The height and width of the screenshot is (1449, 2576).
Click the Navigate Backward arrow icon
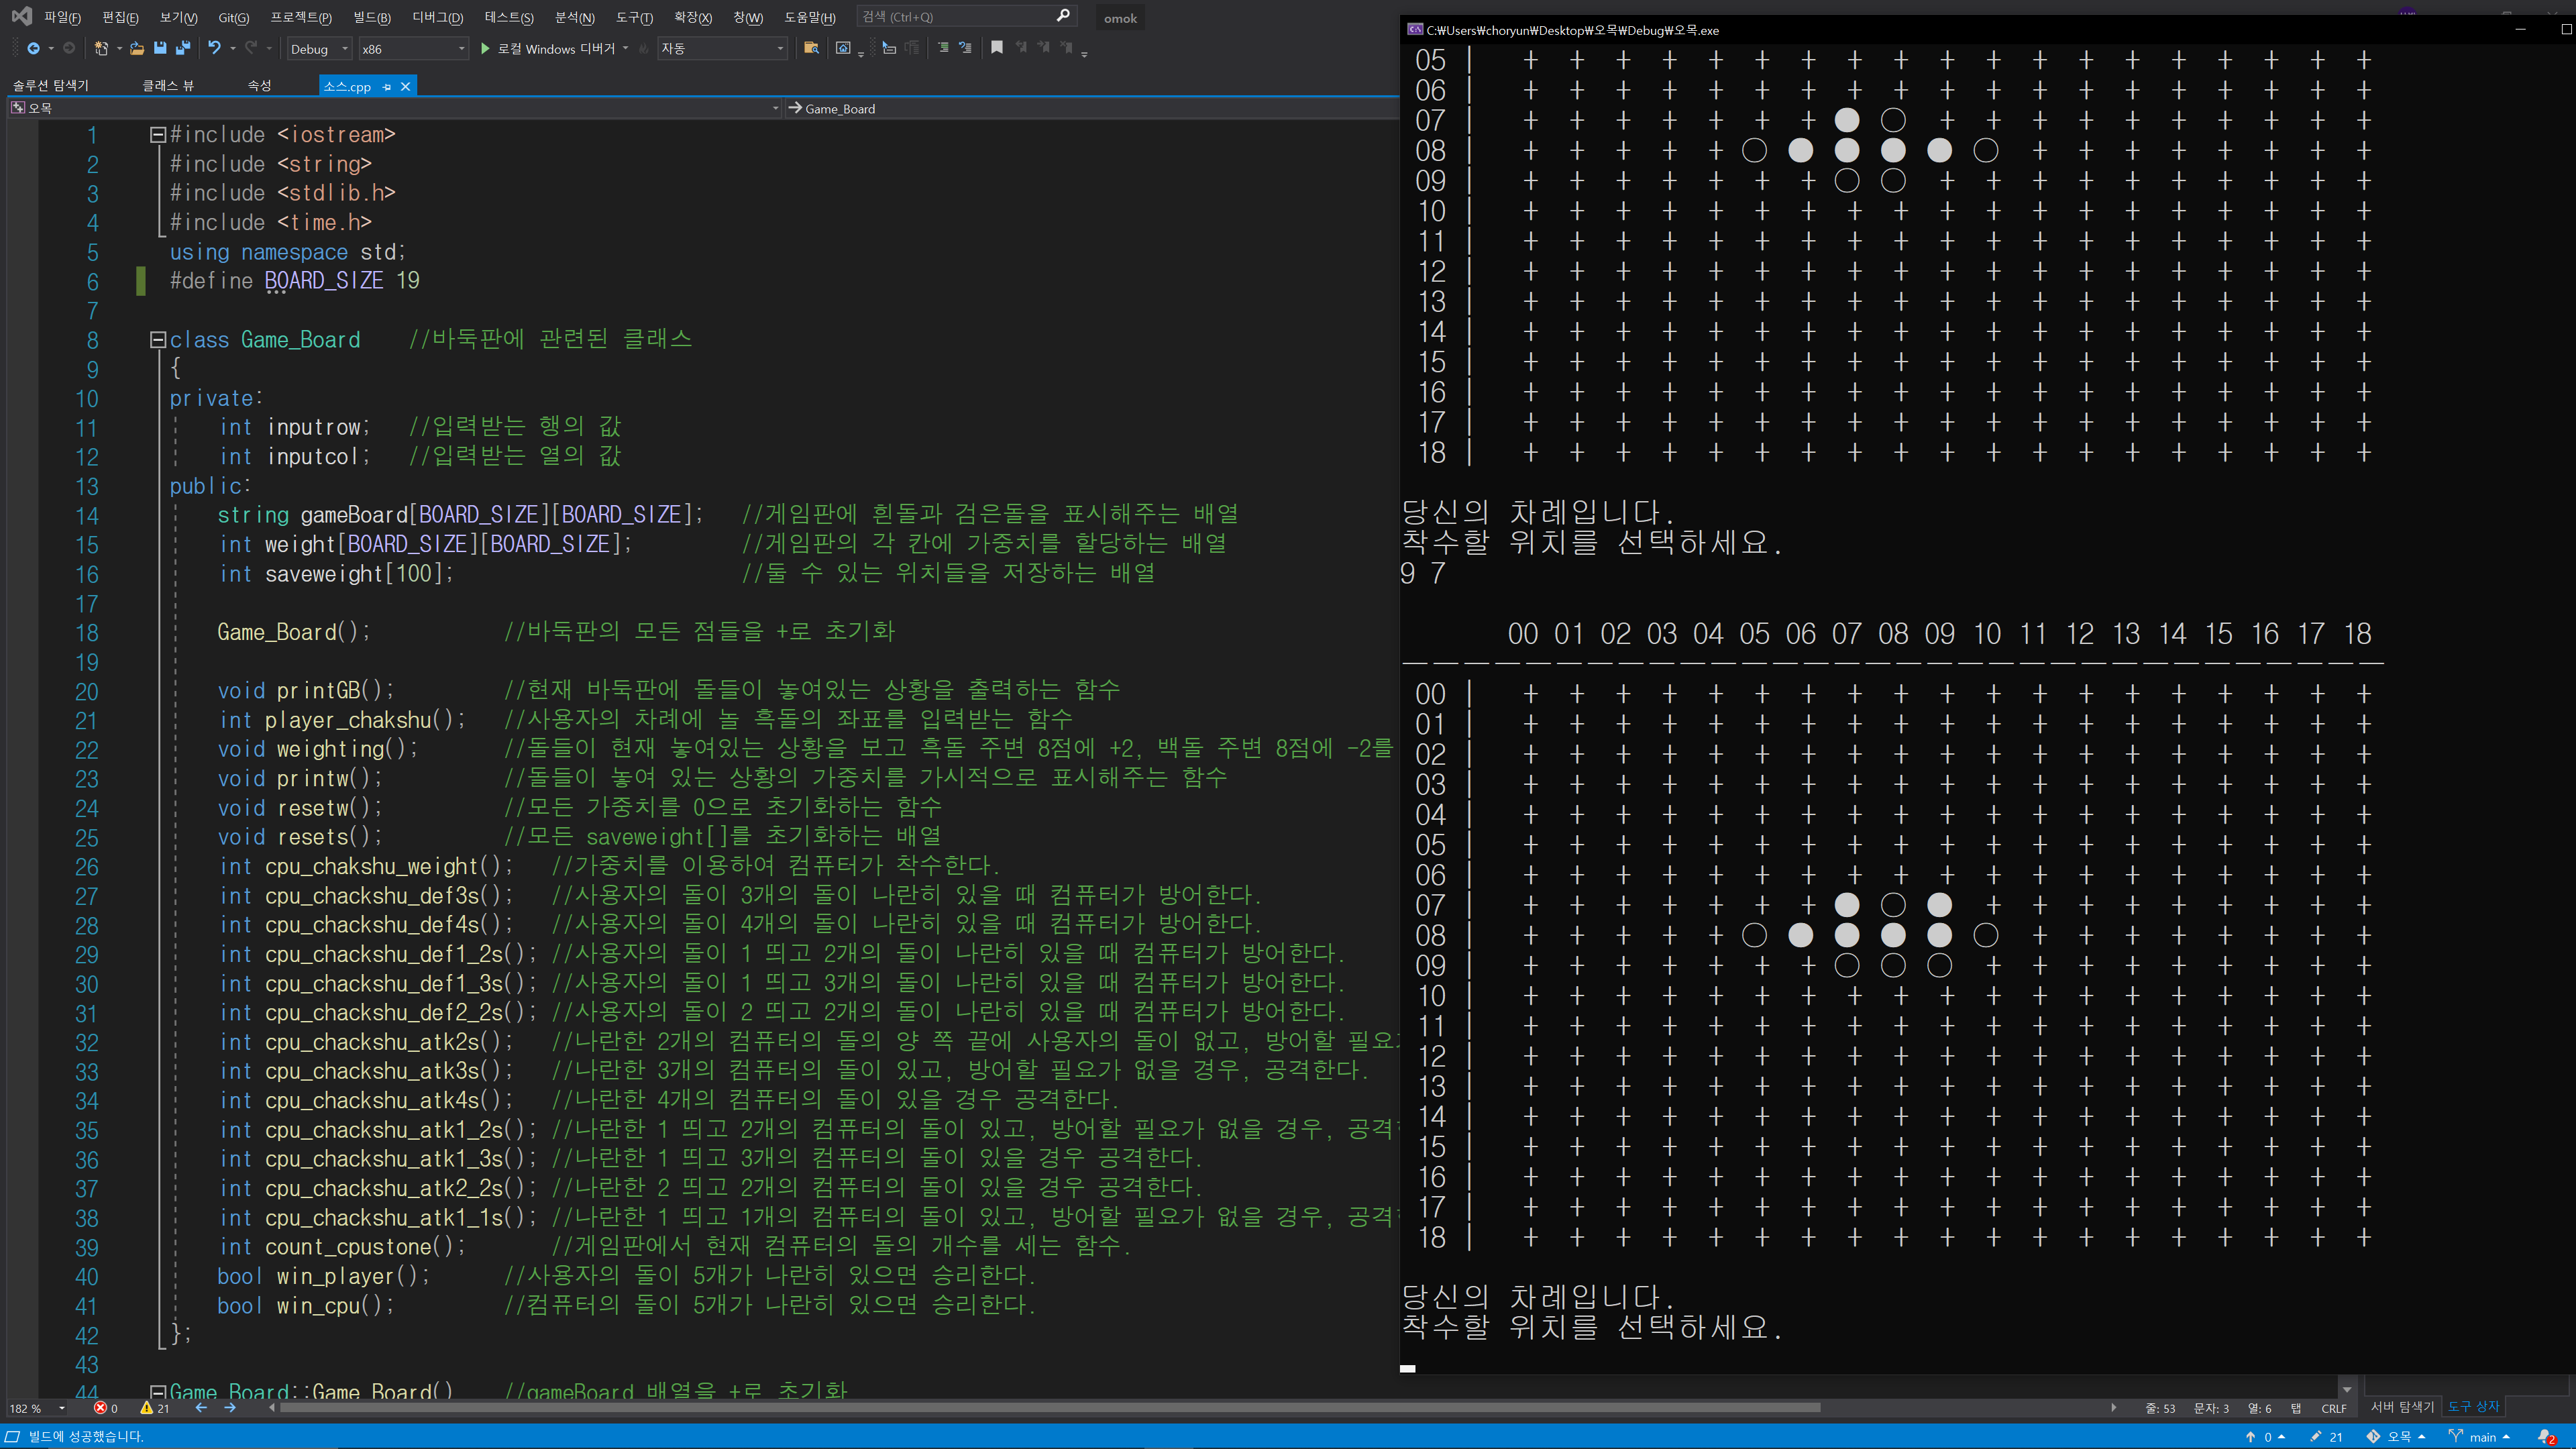[33, 48]
